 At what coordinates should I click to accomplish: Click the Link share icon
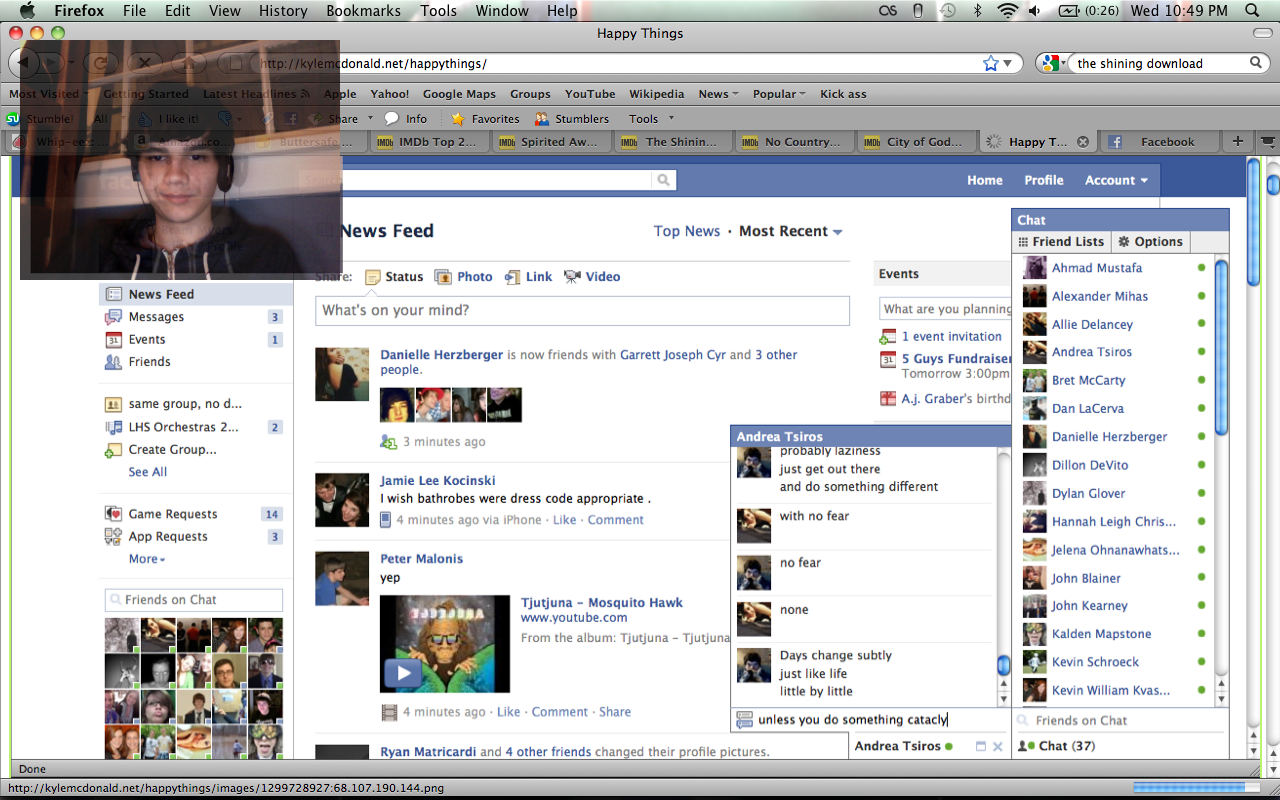513,277
